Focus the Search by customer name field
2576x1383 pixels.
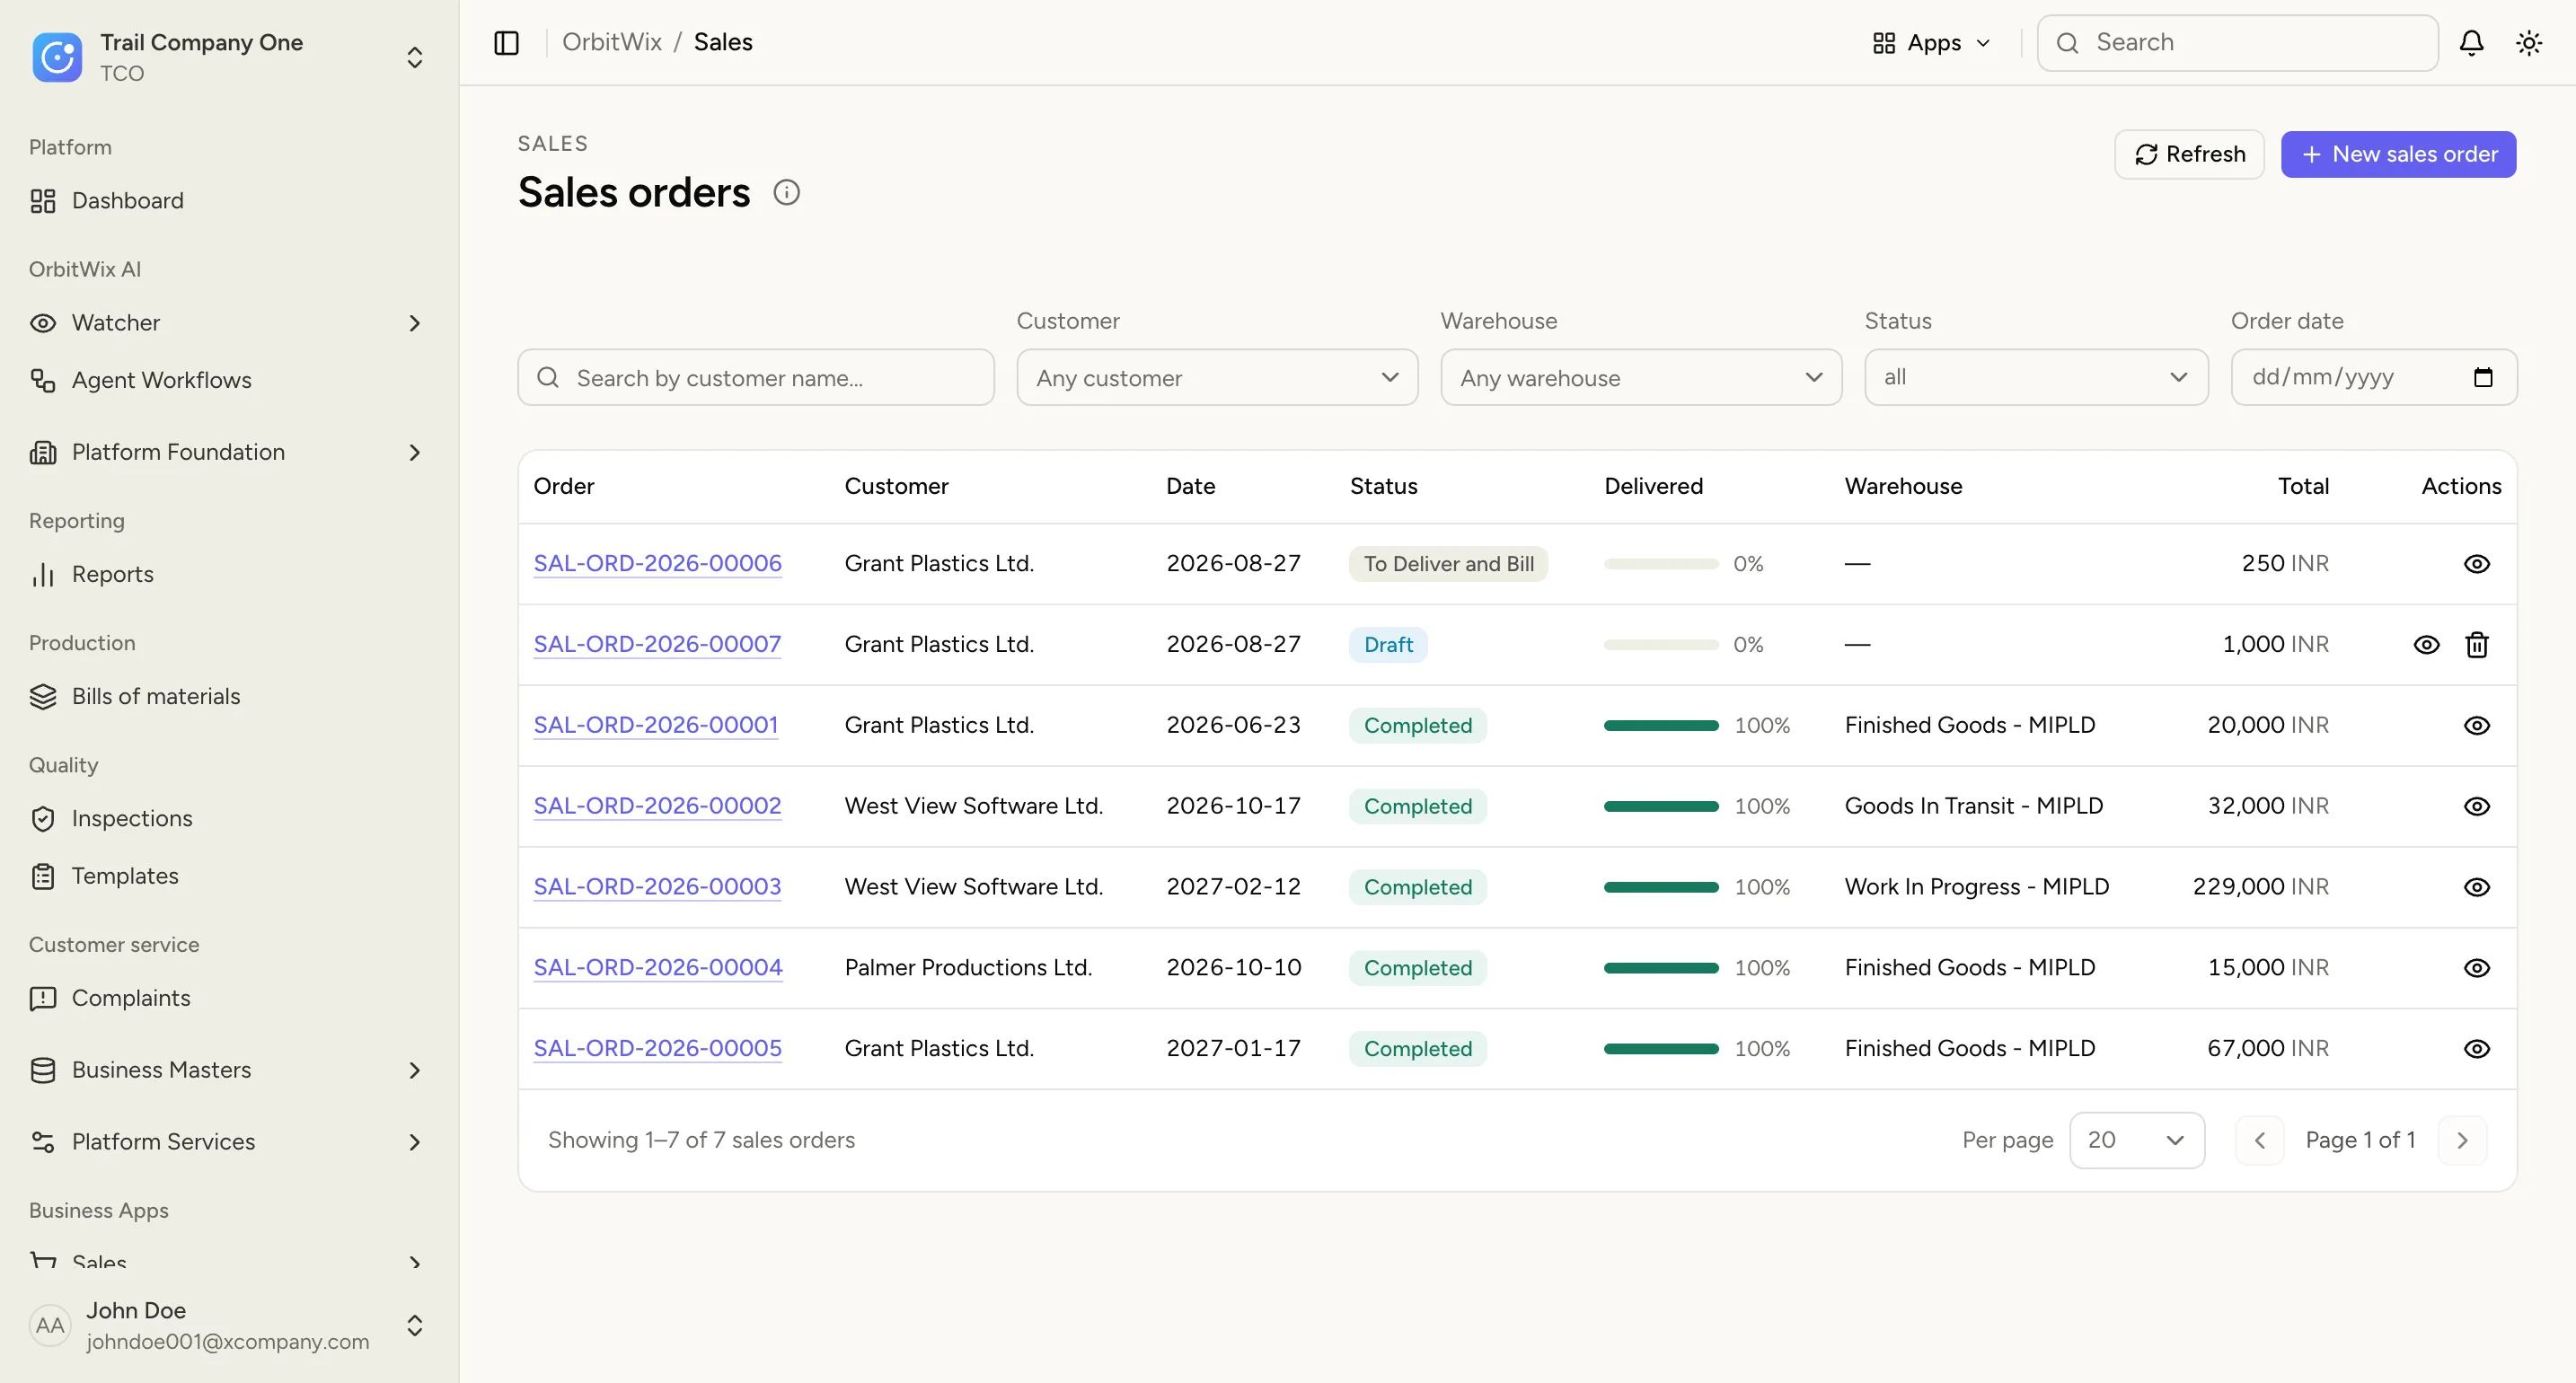(756, 377)
